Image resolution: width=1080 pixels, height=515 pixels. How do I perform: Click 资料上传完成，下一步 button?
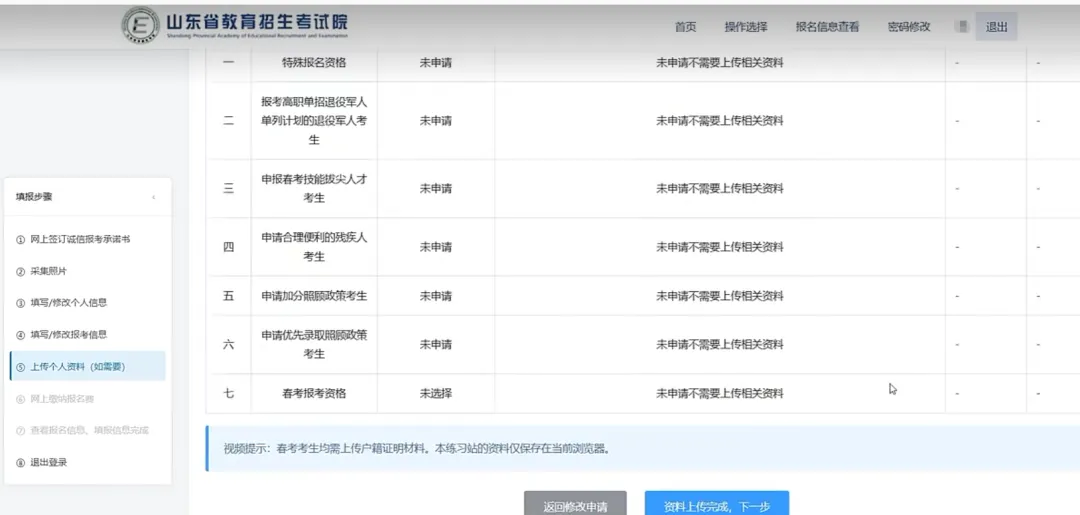(717, 505)
